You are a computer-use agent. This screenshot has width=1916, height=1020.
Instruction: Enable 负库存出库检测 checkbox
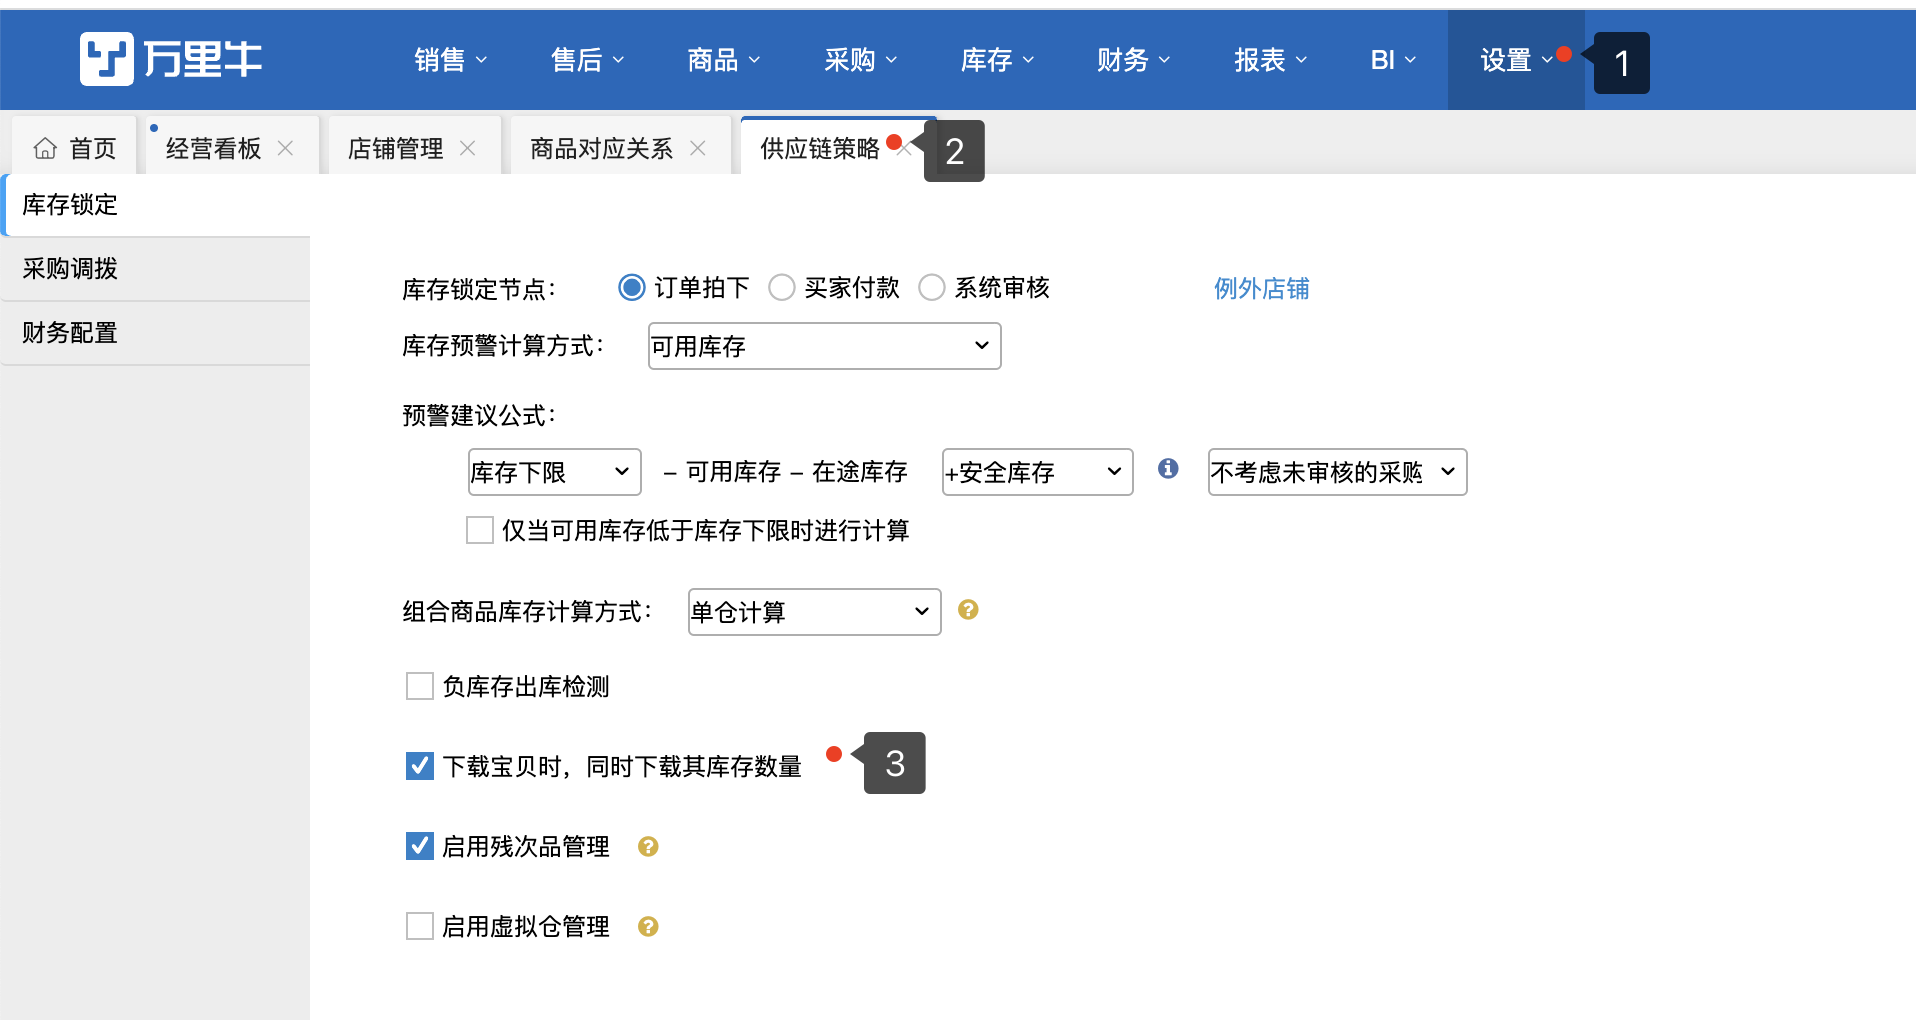pos(420,686)
